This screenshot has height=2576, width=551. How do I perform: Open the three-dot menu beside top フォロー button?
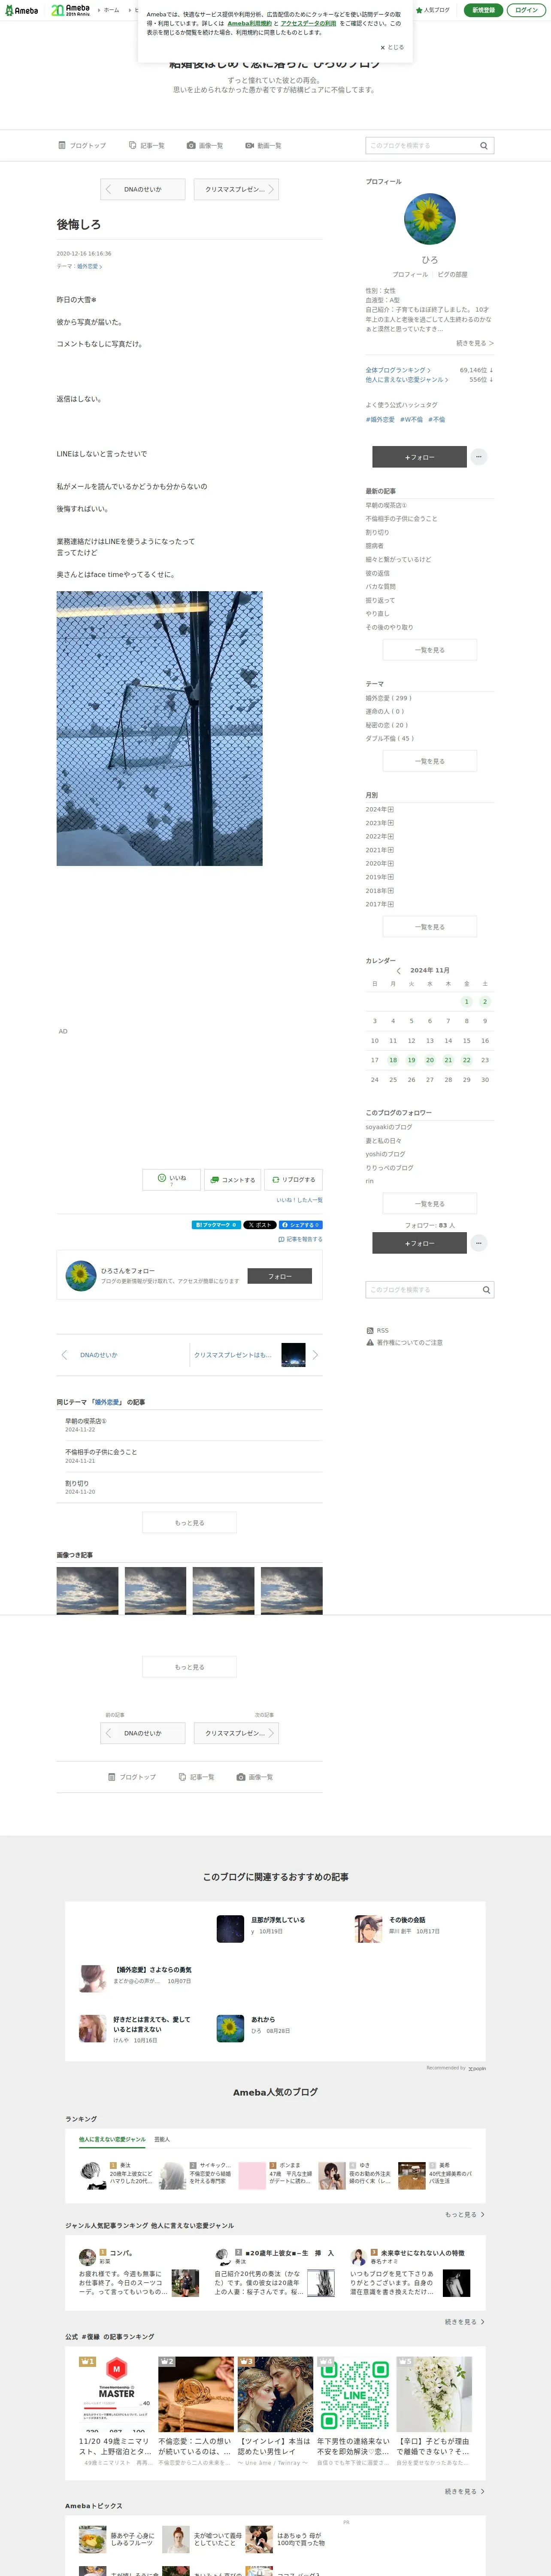click(479, 457)
